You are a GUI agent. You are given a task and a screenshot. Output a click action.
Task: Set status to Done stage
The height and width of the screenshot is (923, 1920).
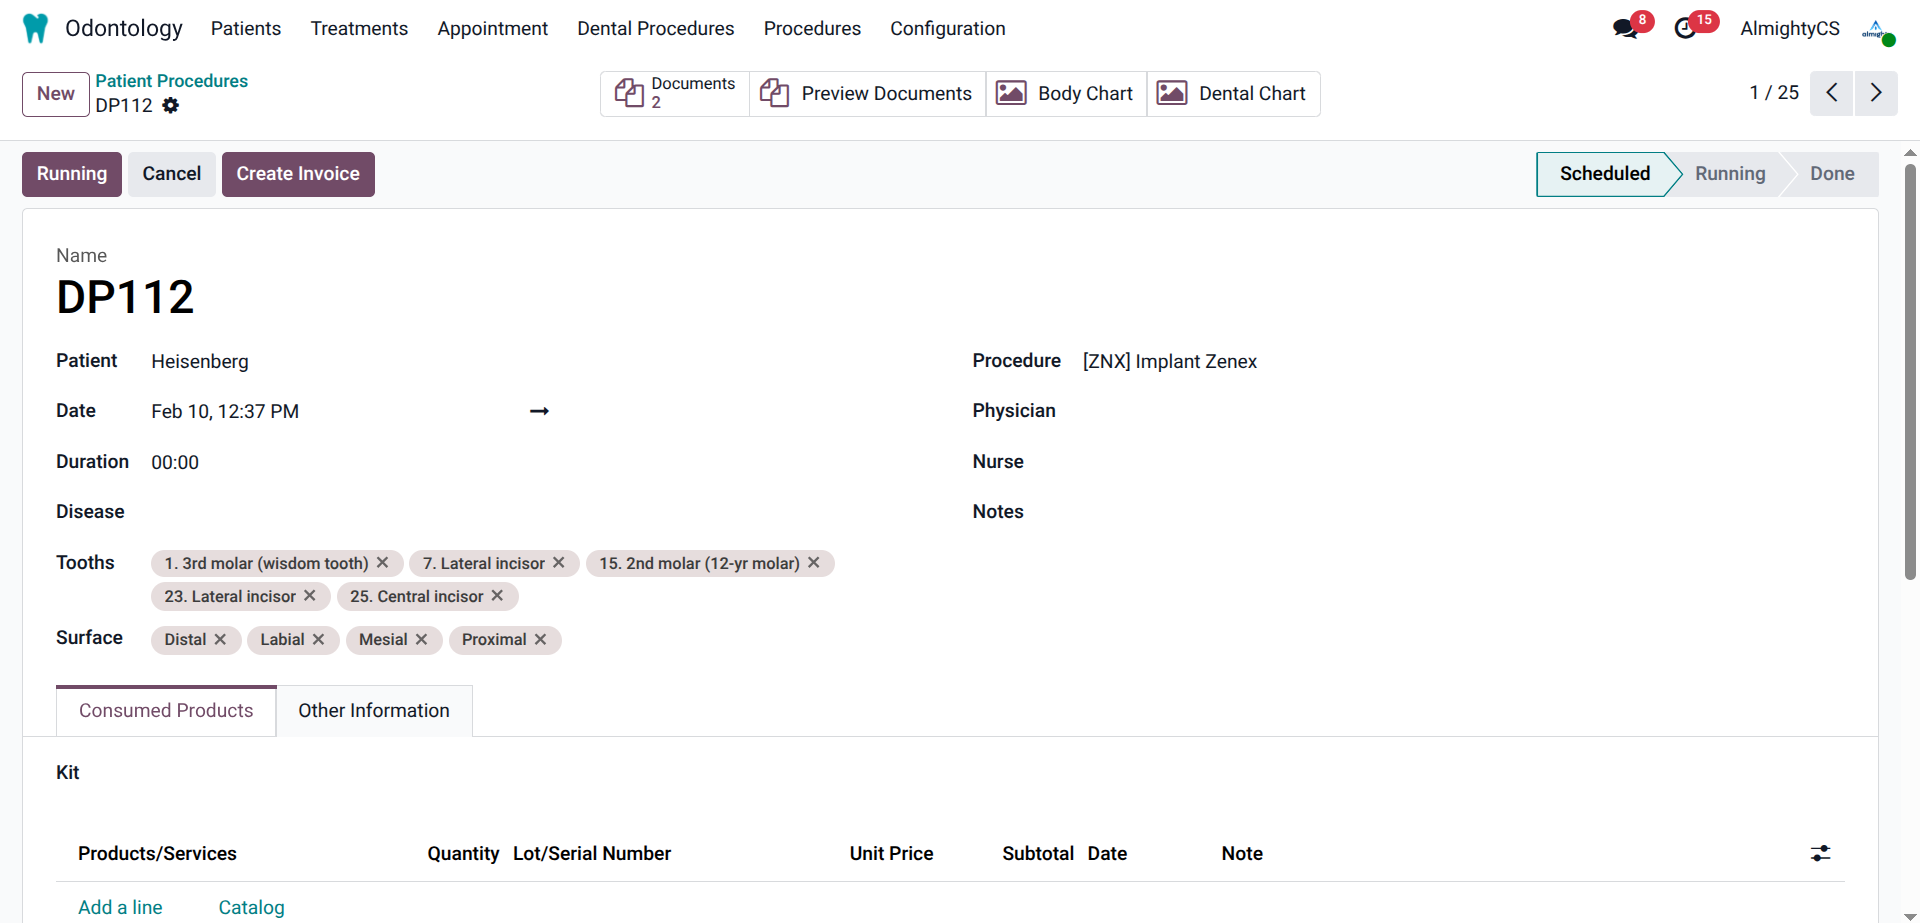pyautogui.click(x=1832, y=174)
